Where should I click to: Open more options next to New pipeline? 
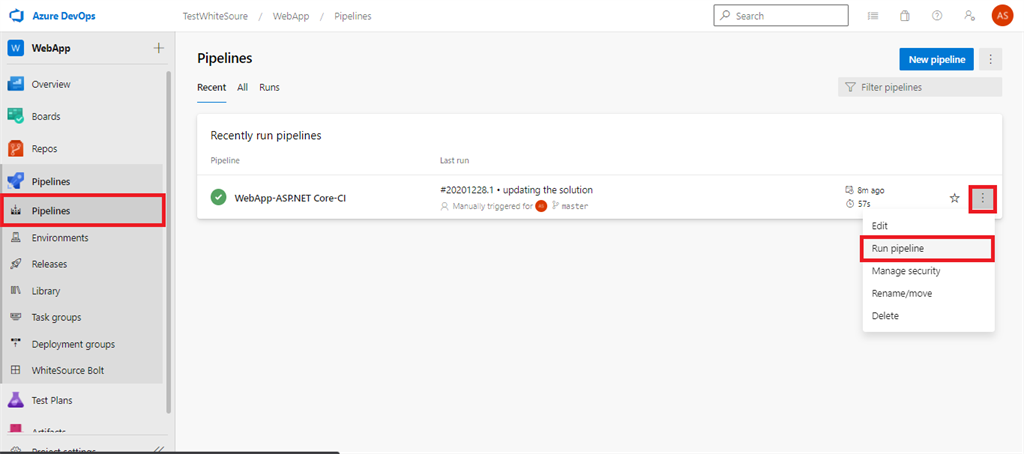click(991, 59)
